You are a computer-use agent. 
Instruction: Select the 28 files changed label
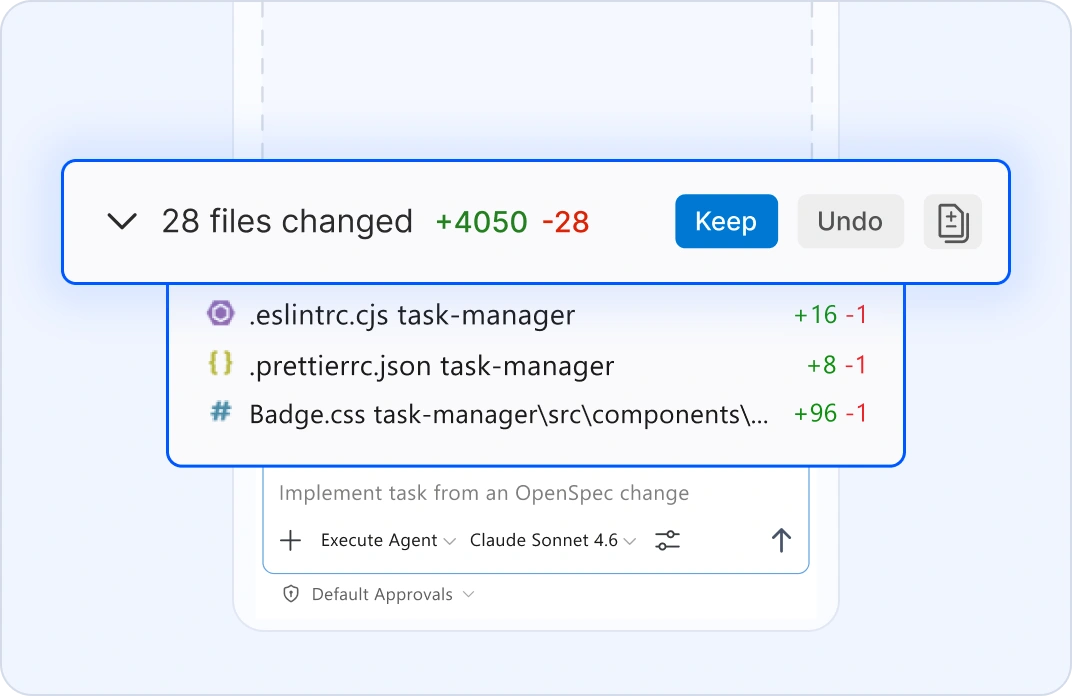[287, 222]
